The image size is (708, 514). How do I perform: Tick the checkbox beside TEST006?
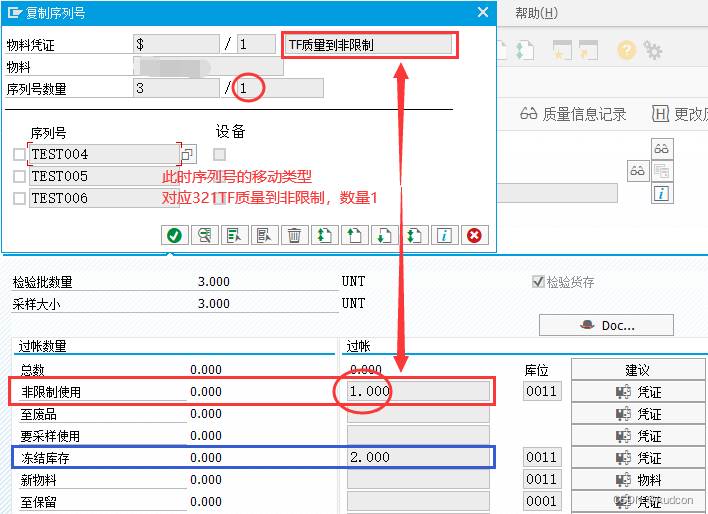[19, 198]
